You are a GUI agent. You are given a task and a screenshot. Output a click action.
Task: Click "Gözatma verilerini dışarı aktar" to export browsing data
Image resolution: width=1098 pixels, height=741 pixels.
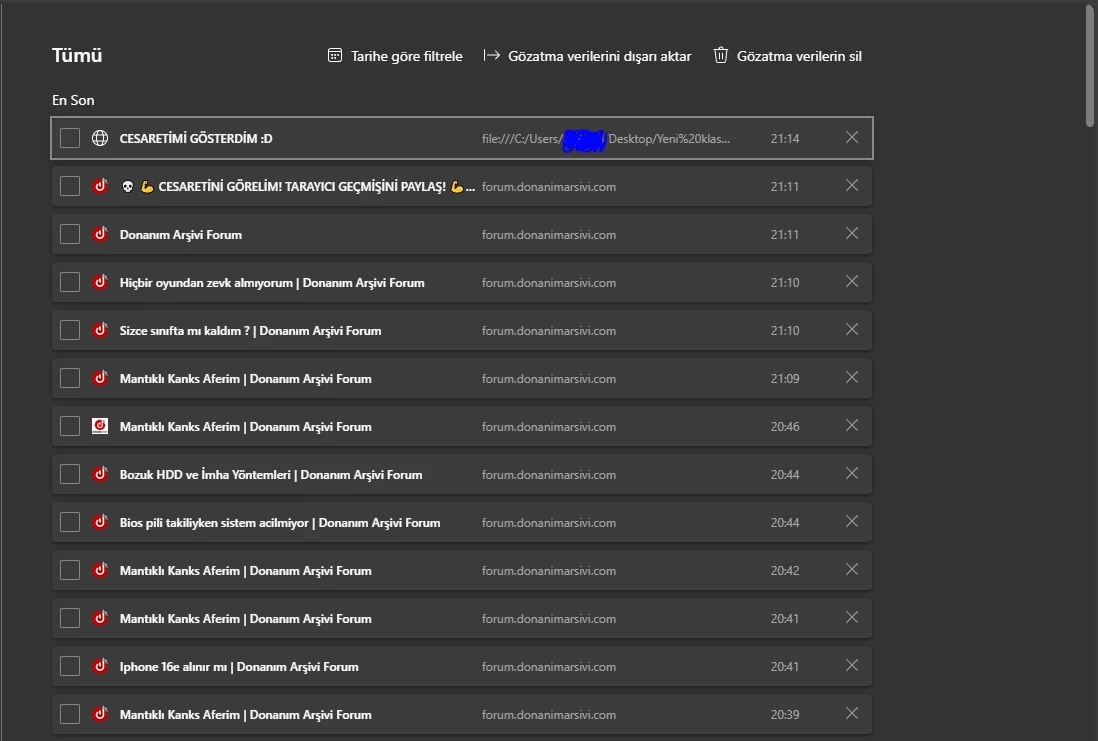click(x=599, y=56)
